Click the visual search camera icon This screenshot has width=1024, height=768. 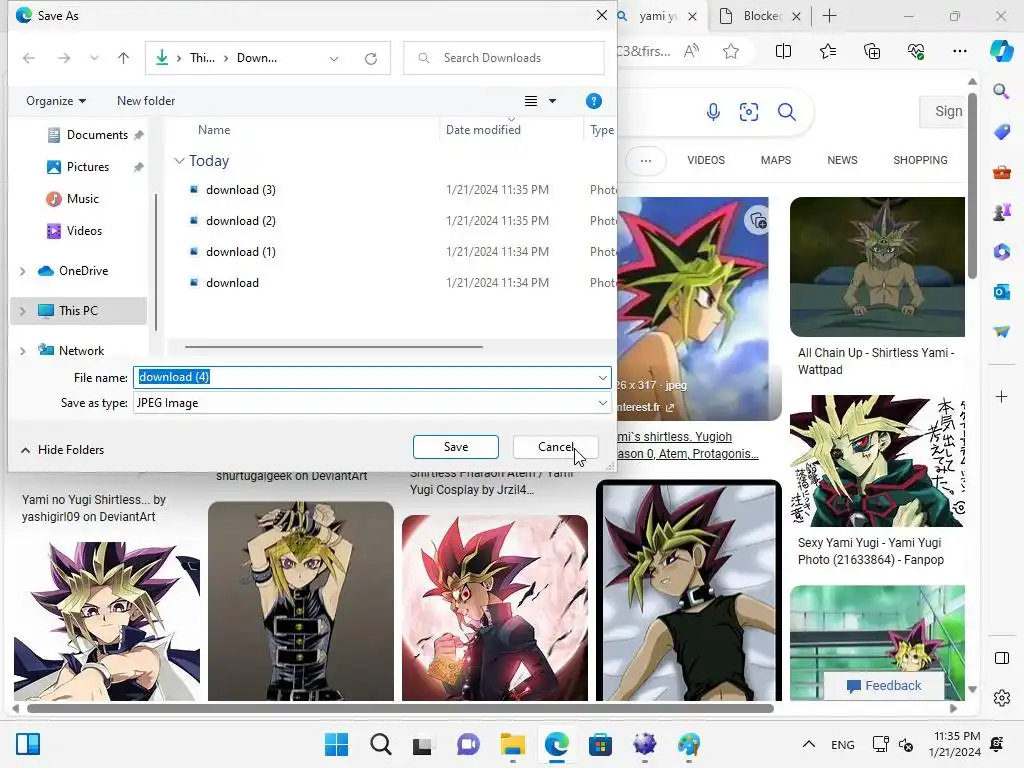click(748, 112)
